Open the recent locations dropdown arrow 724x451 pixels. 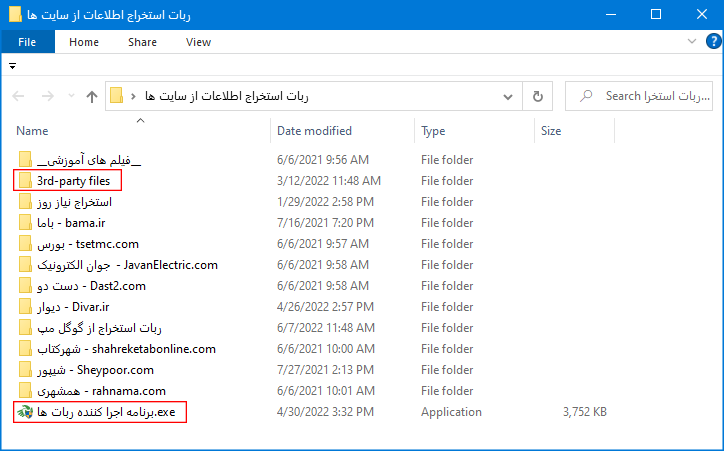click(x=69, y=97)
